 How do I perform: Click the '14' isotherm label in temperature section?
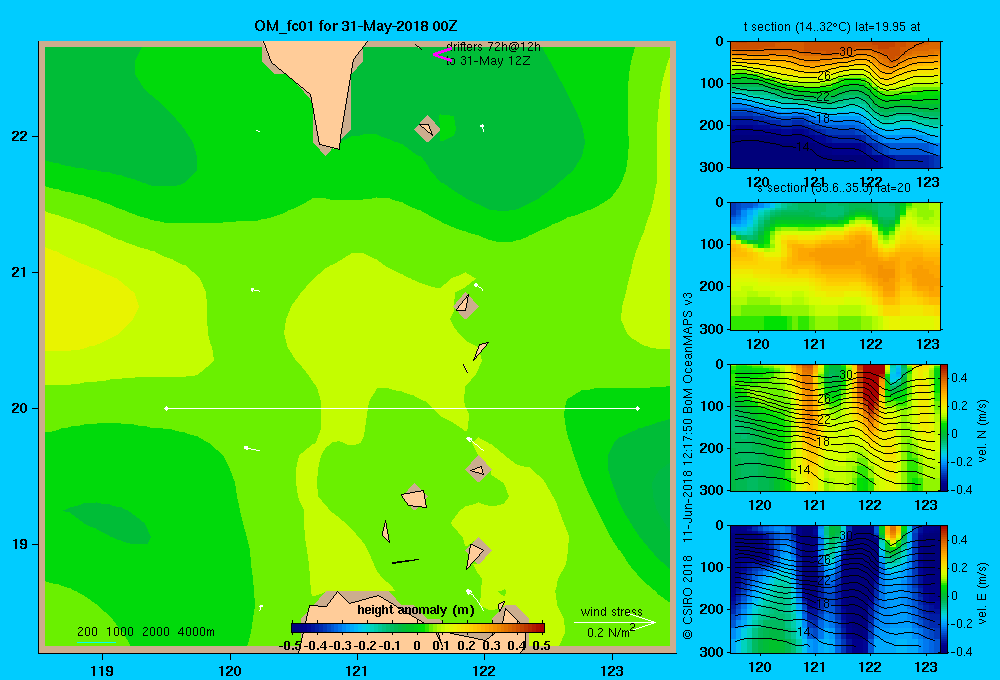802,147
